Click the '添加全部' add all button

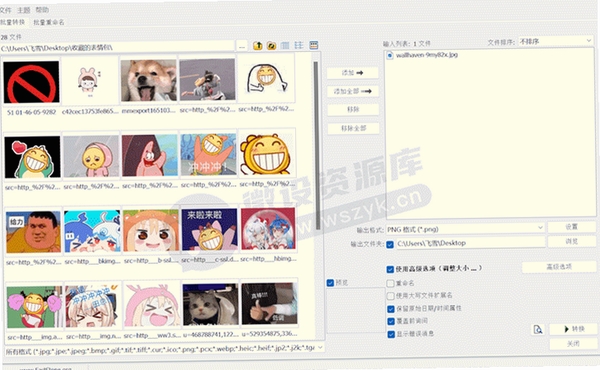pos(353,91)
